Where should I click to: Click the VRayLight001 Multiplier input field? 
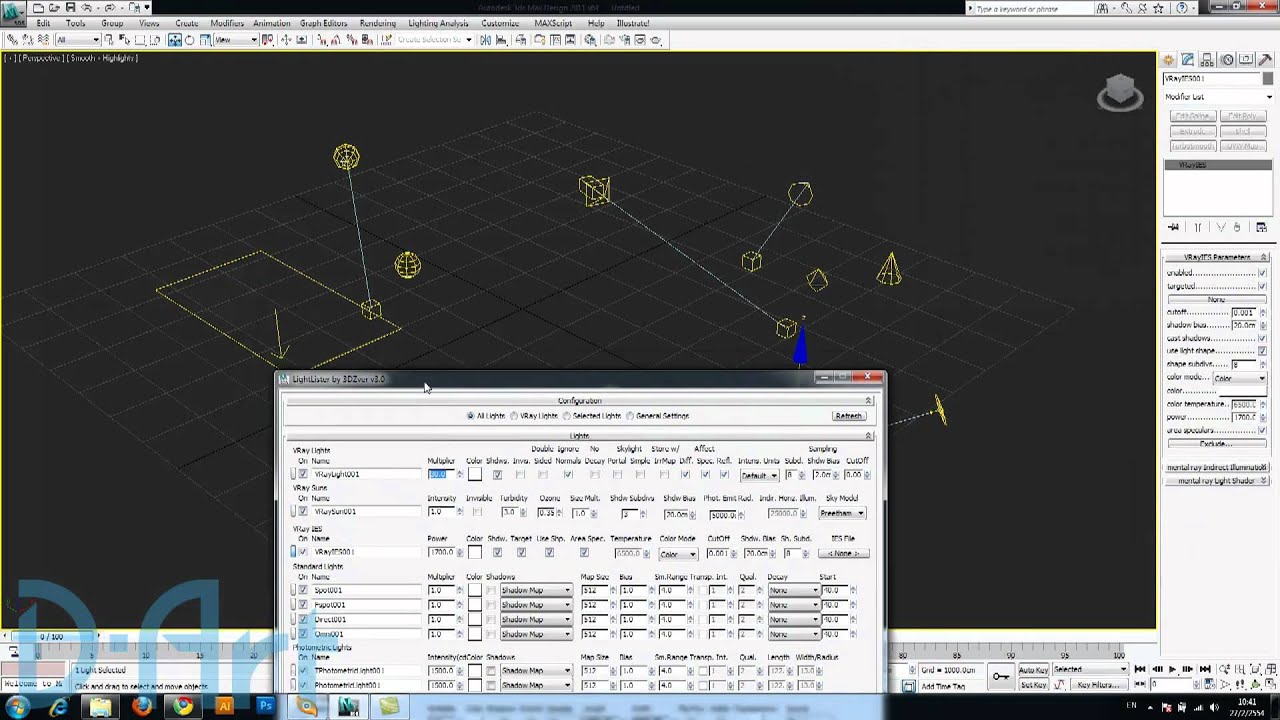coord(441,474)
